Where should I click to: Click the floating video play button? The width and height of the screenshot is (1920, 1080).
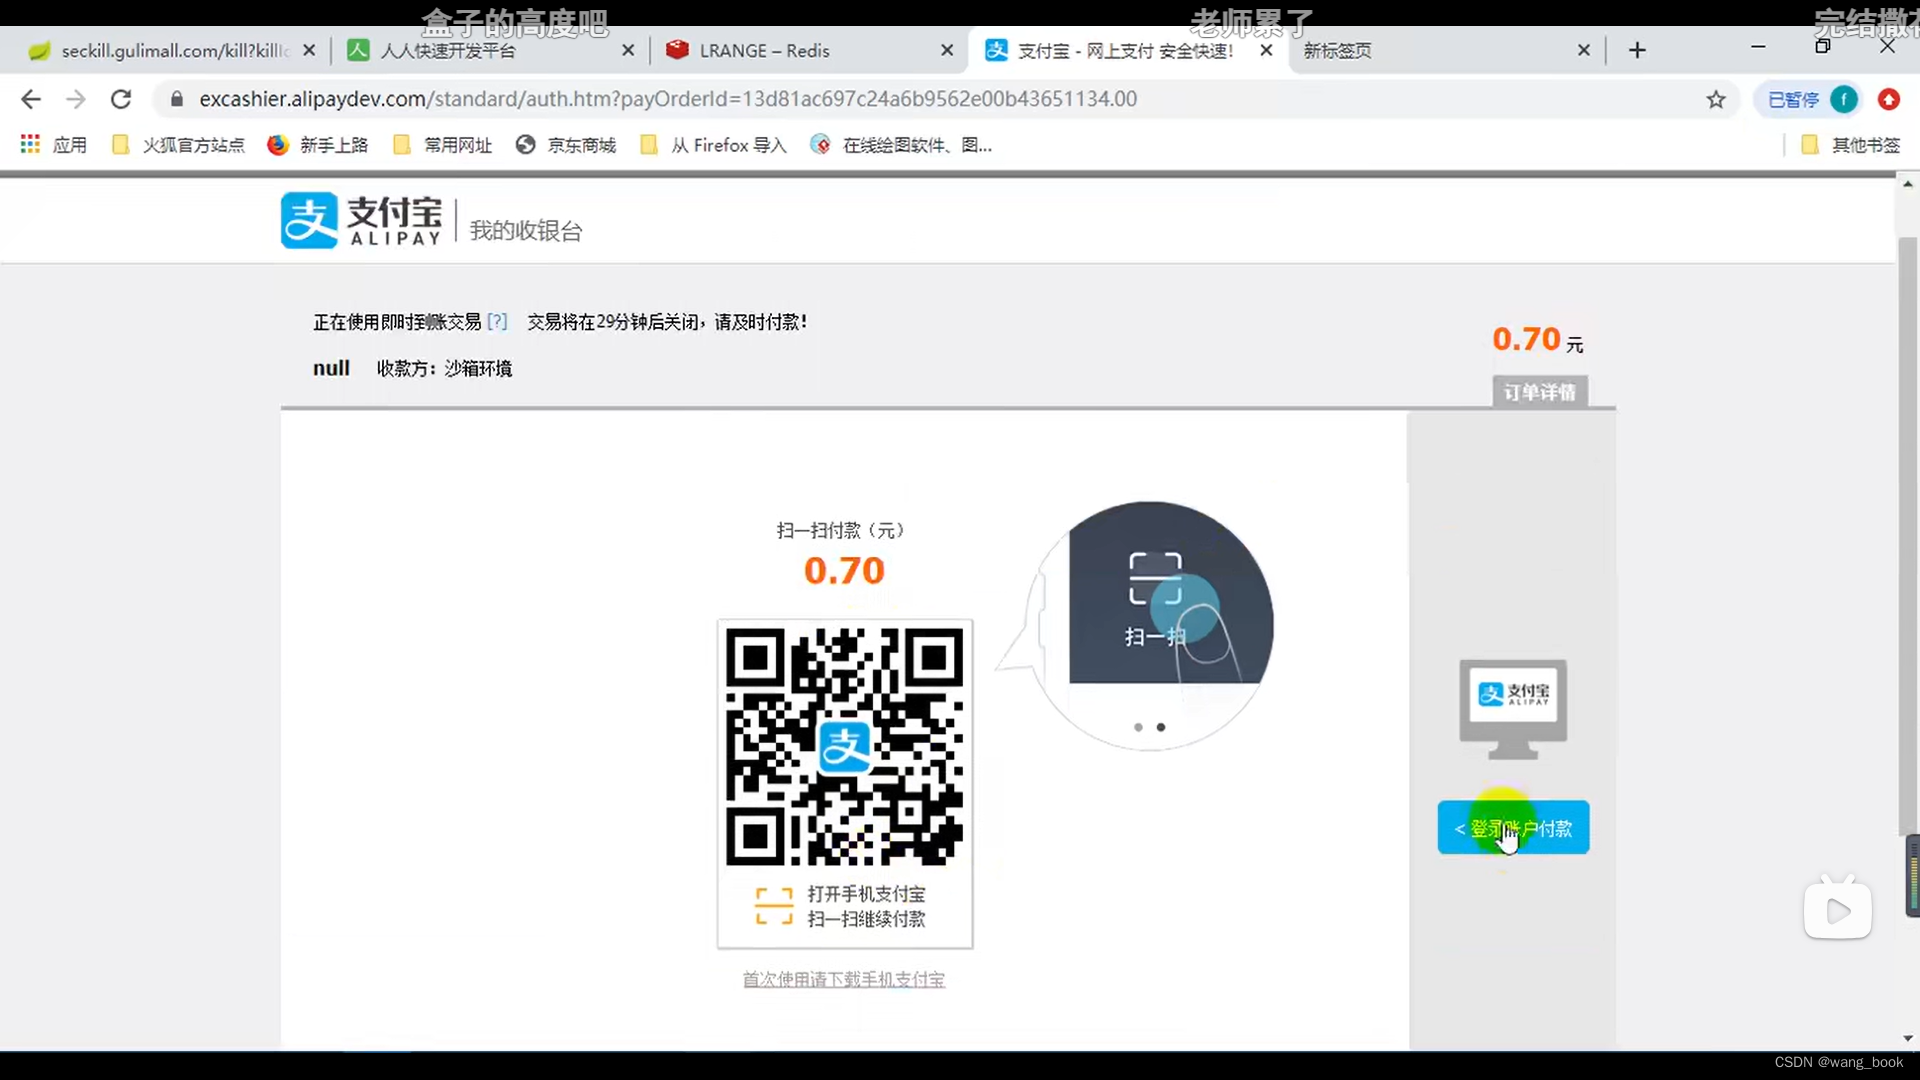1838,910
